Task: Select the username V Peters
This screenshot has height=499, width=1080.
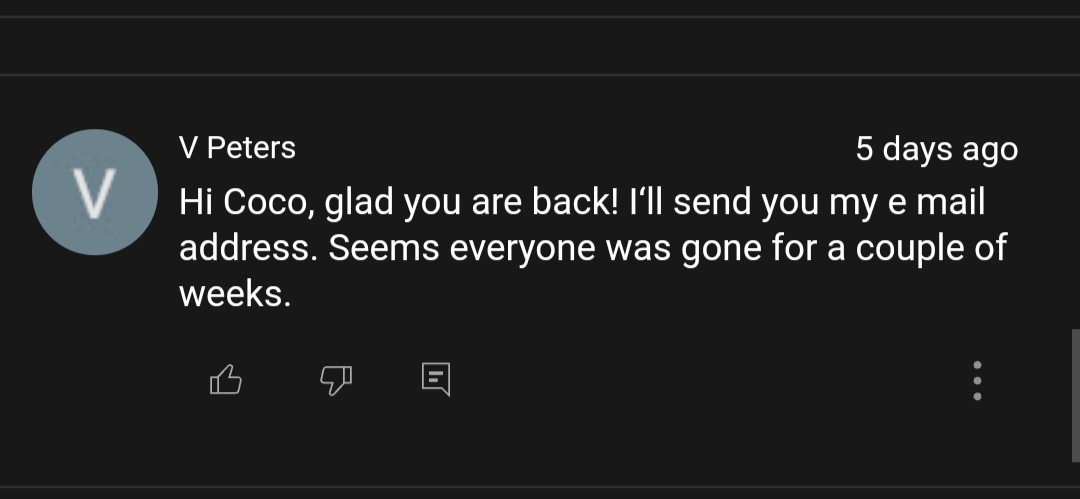Action: coord(237,148)
